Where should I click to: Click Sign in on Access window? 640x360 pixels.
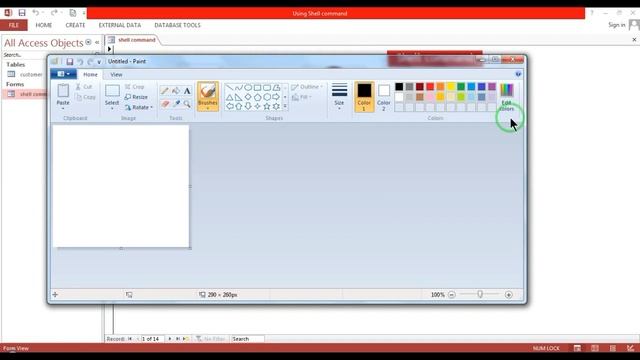pos(616,25)
